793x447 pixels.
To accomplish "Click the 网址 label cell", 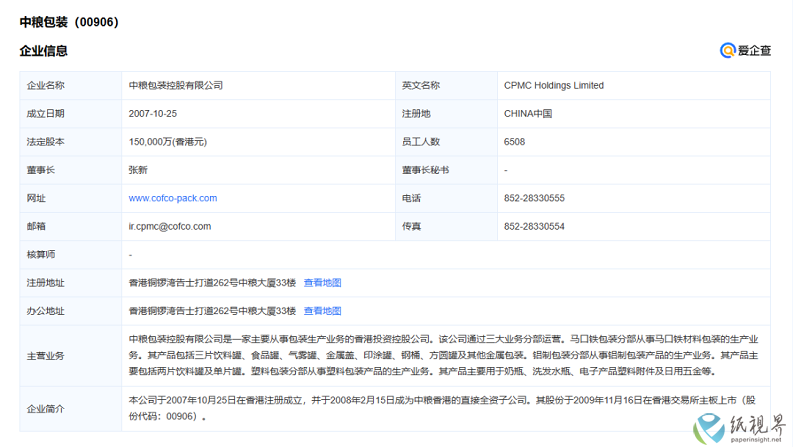I will pyautogui.click(x=71, y=198).
